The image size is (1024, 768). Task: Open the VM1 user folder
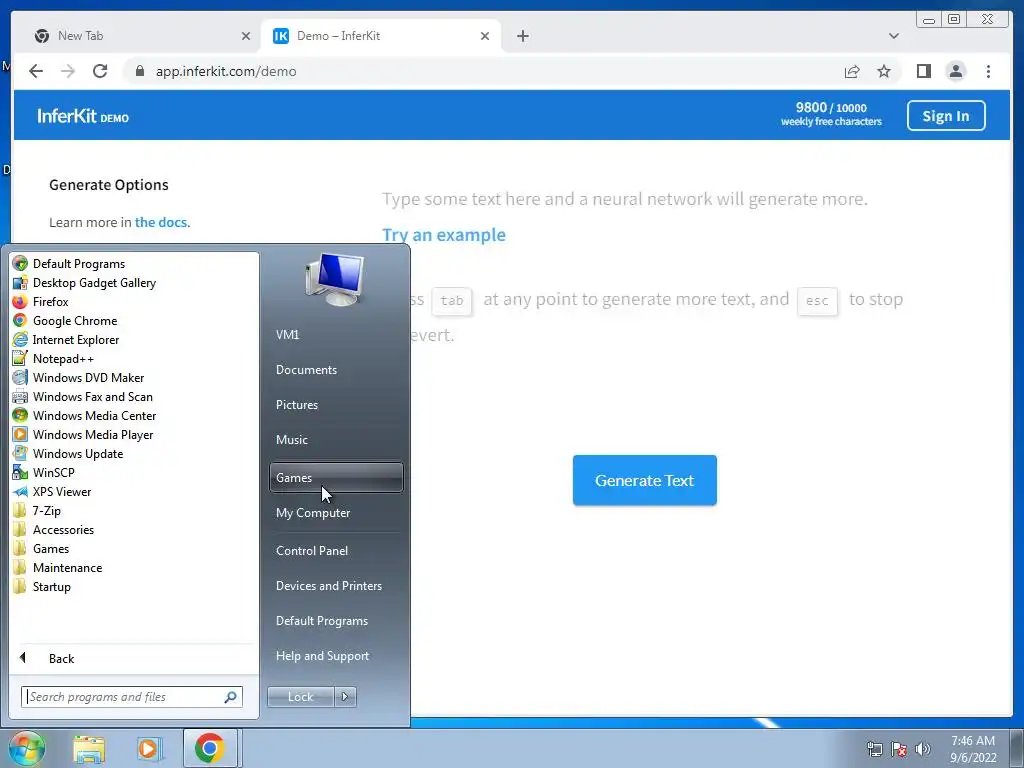point(287,334)
